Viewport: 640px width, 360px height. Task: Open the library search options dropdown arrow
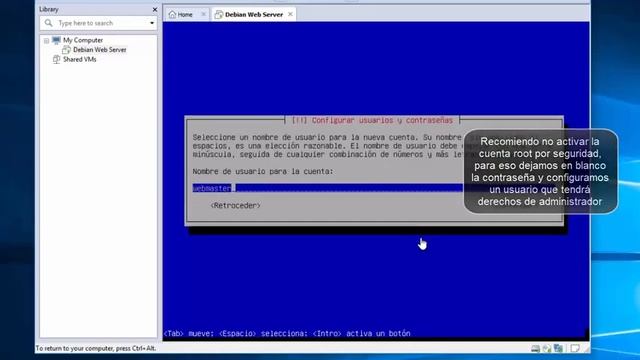coord(152,23)
